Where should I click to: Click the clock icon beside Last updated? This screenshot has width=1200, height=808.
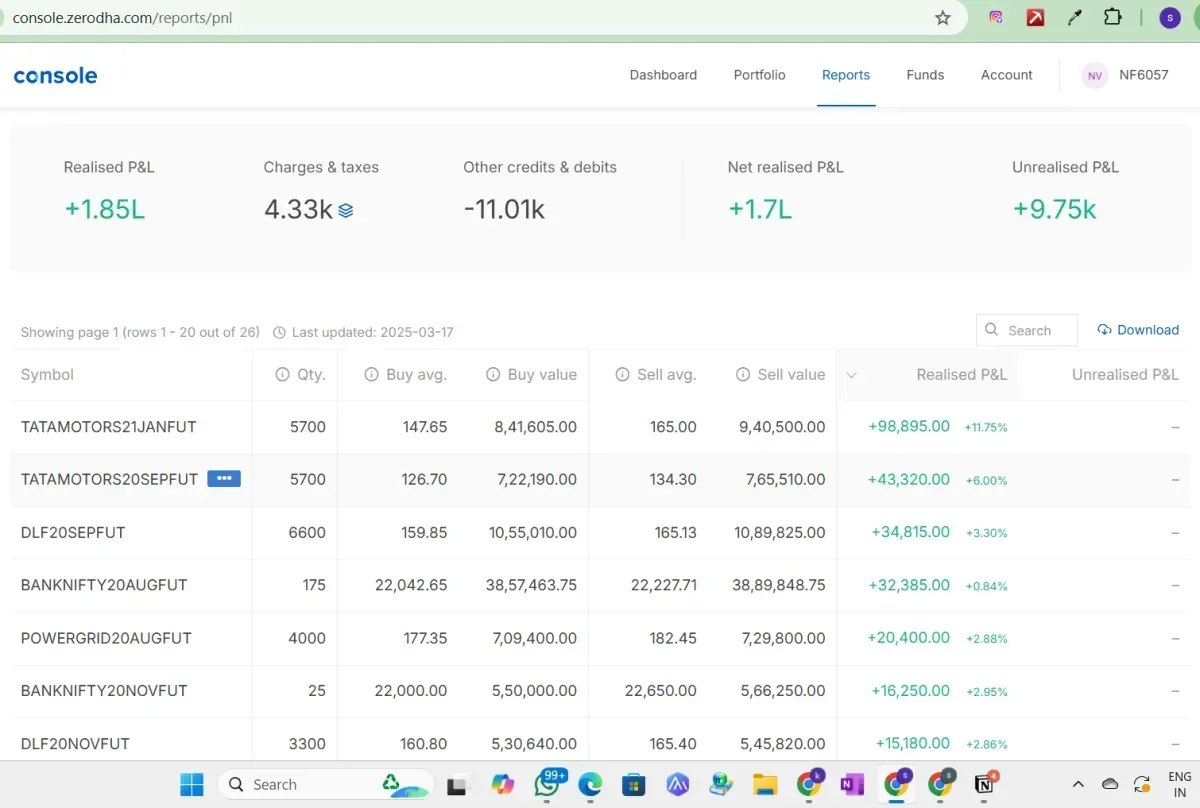coord(279,332)
